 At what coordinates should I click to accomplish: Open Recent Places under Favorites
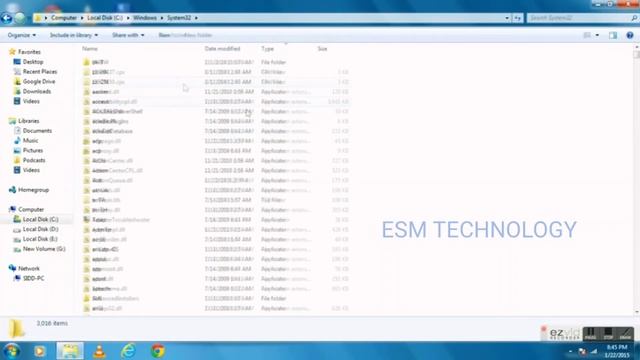[40, 71]
